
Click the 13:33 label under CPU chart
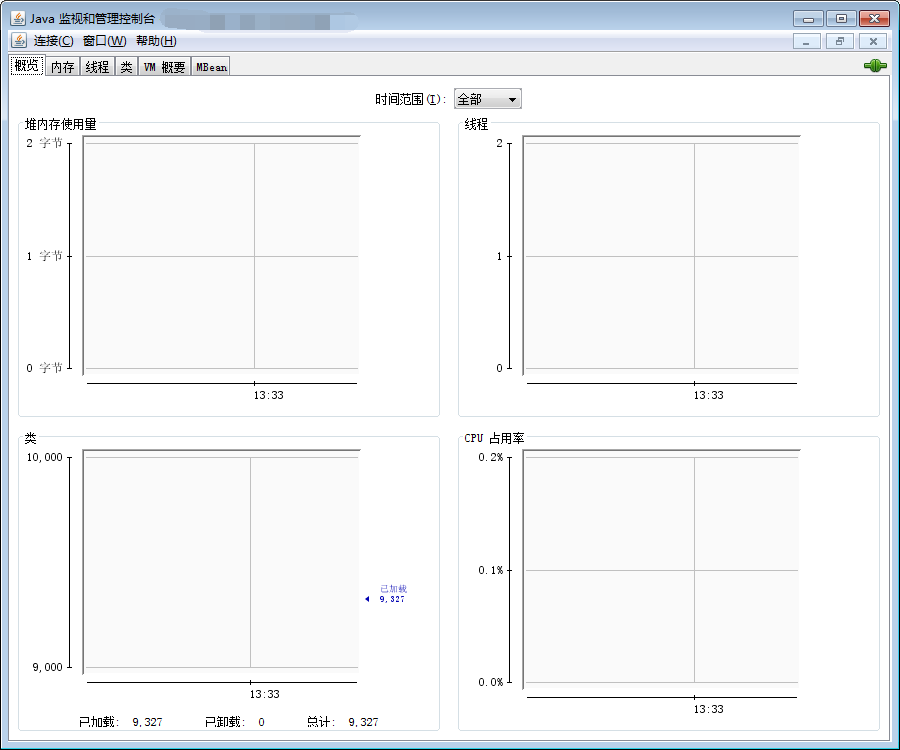708,709
